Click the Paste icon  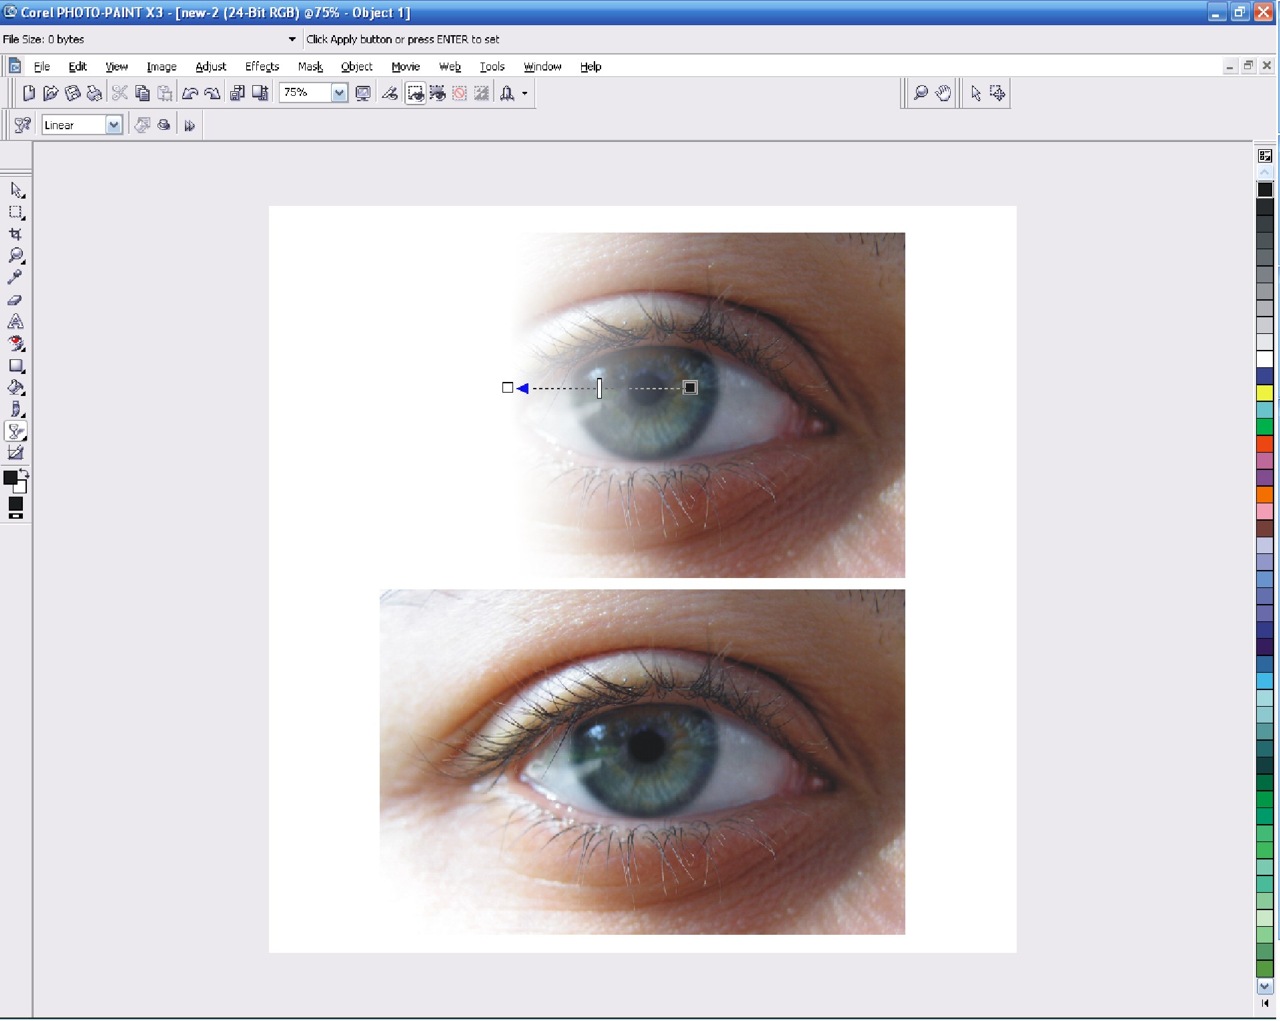[x=164, y=93]
